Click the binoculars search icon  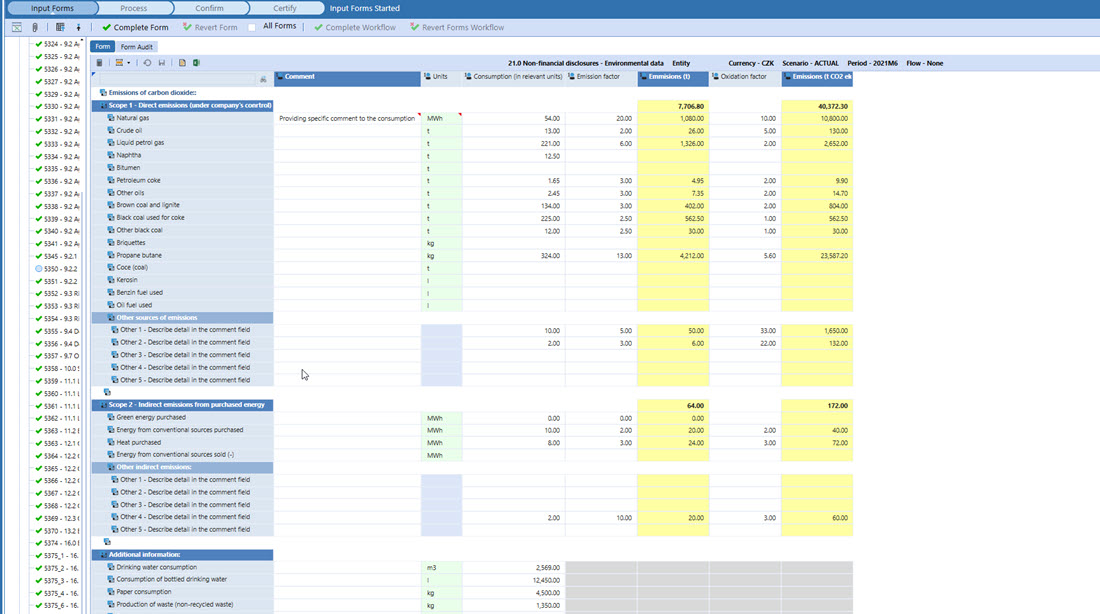(x=263, y=78)
